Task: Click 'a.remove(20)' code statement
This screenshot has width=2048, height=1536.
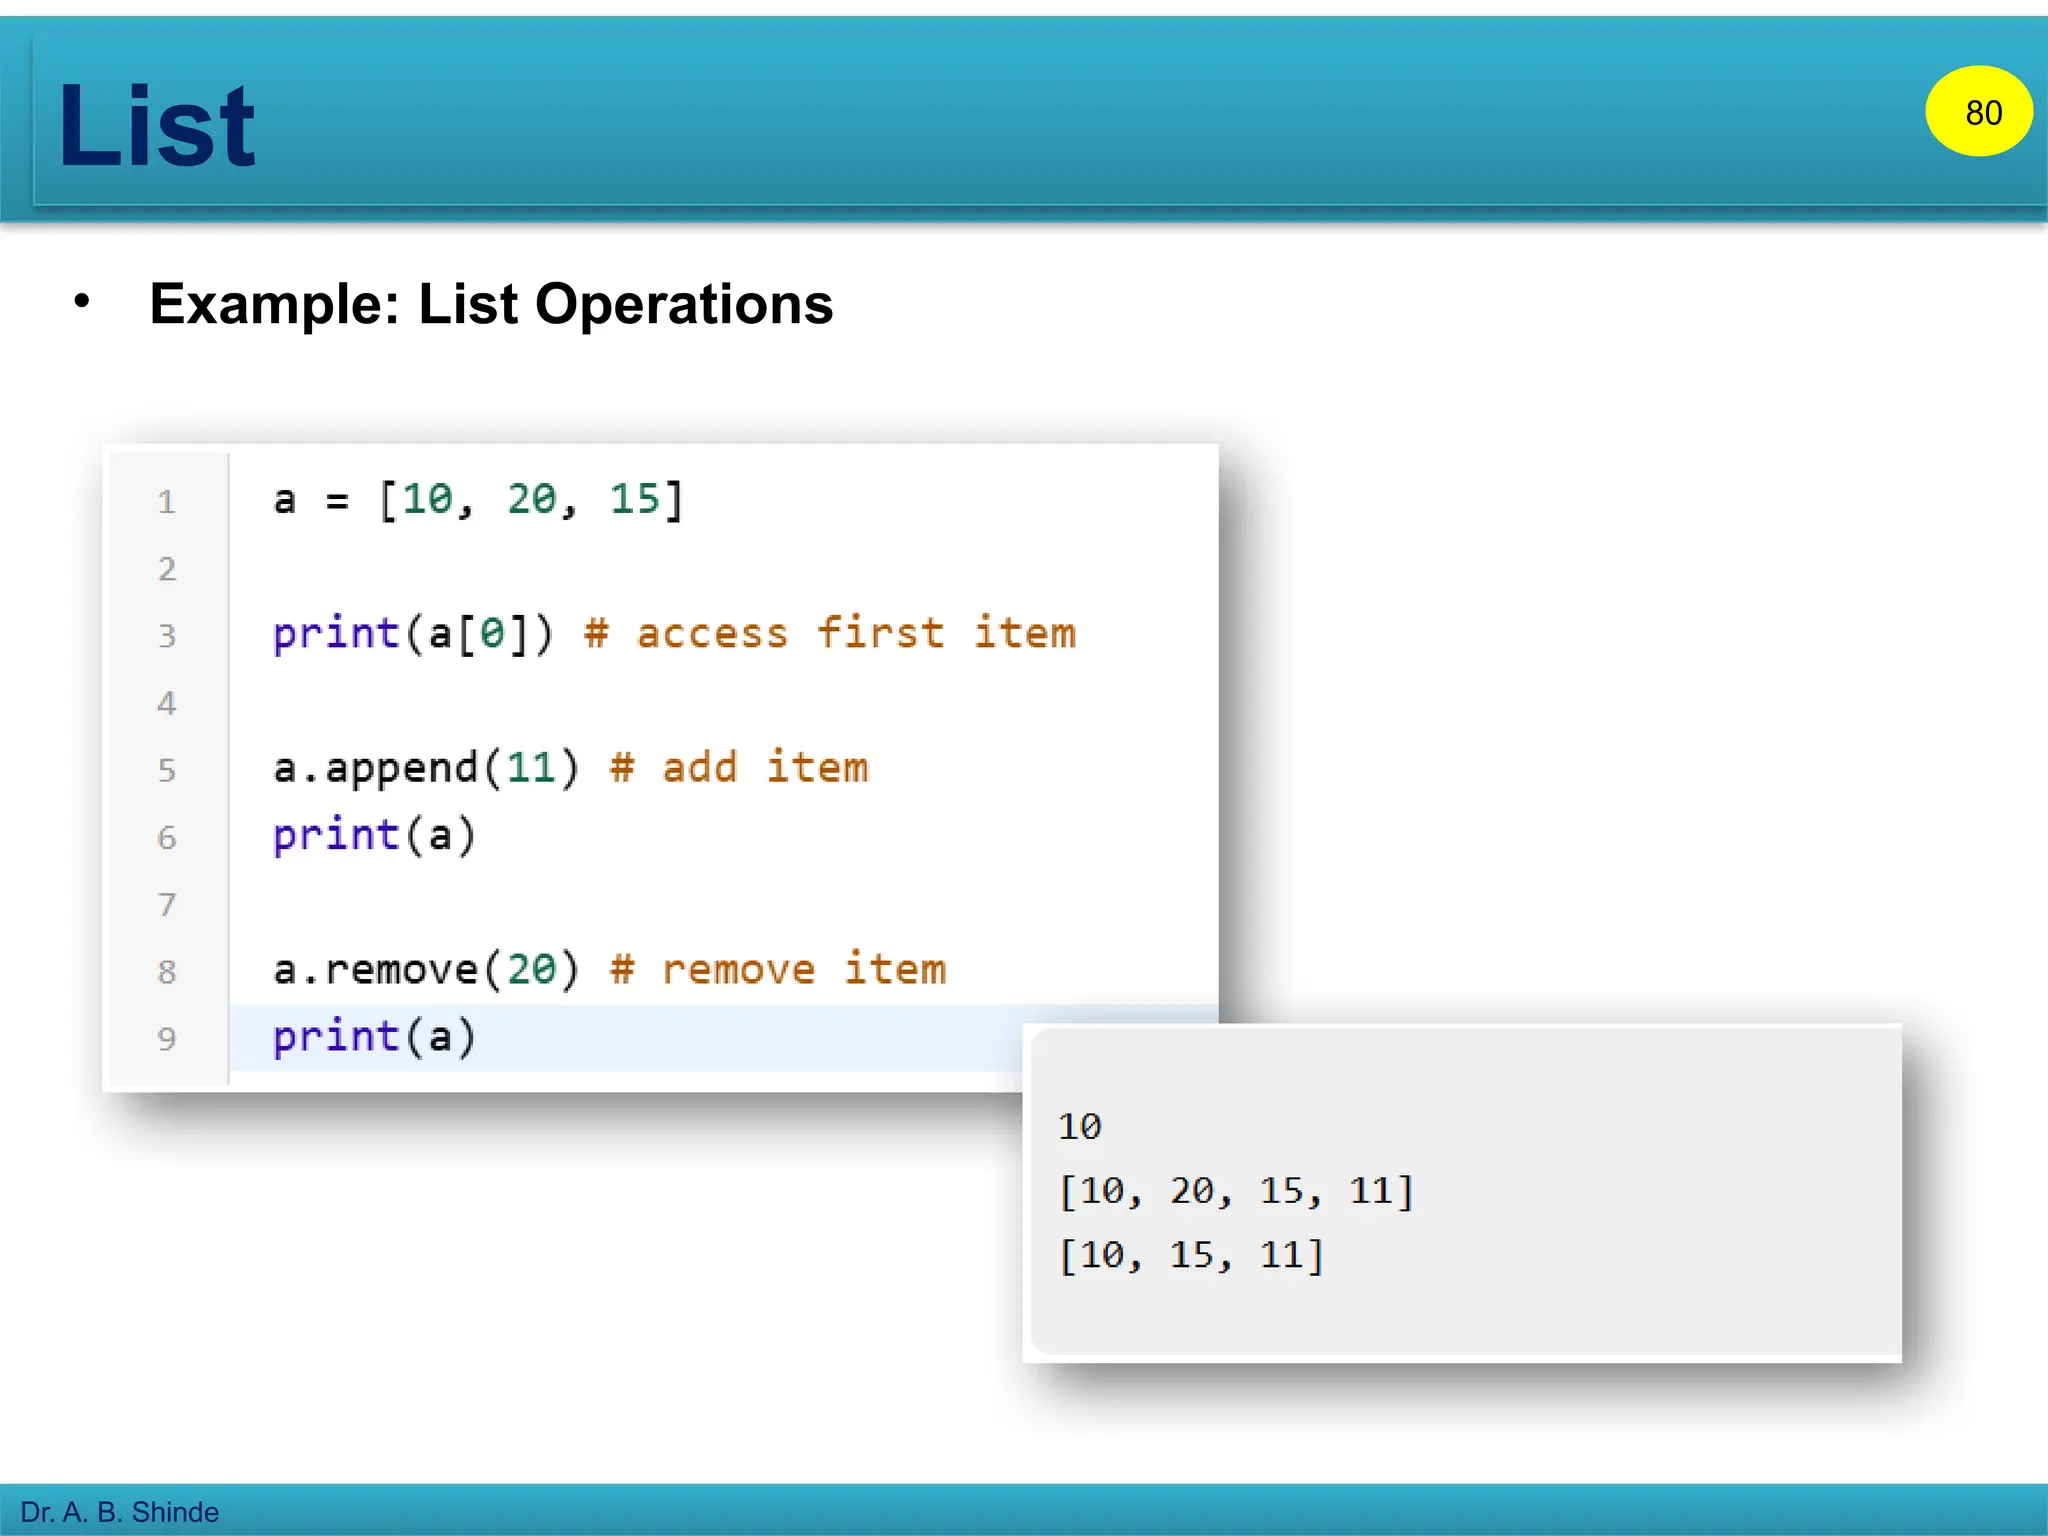Action: pyautogui.click(x=426, y=969)
